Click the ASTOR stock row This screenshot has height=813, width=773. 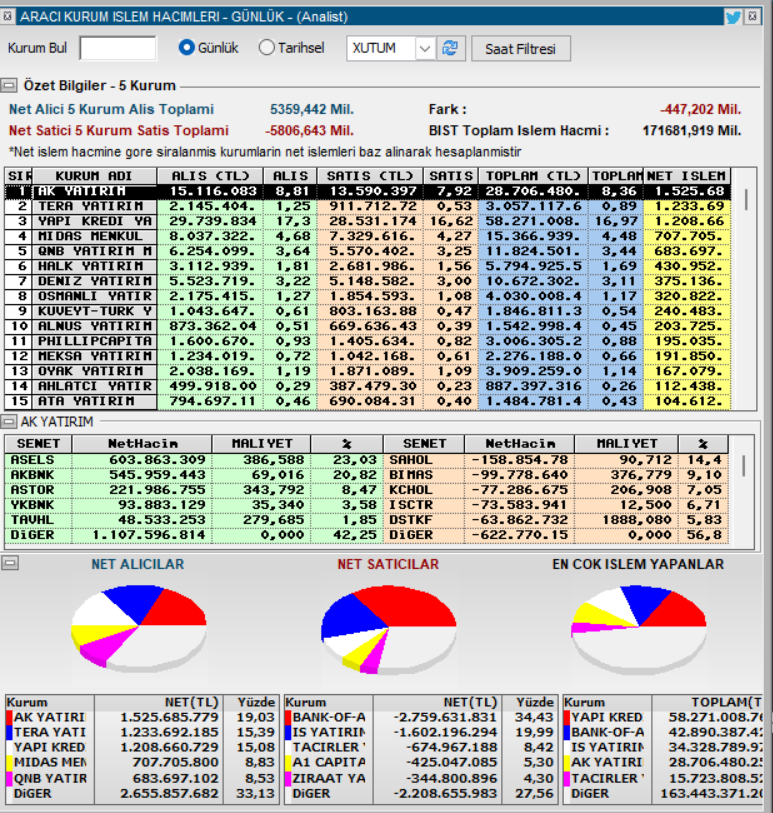194,490
